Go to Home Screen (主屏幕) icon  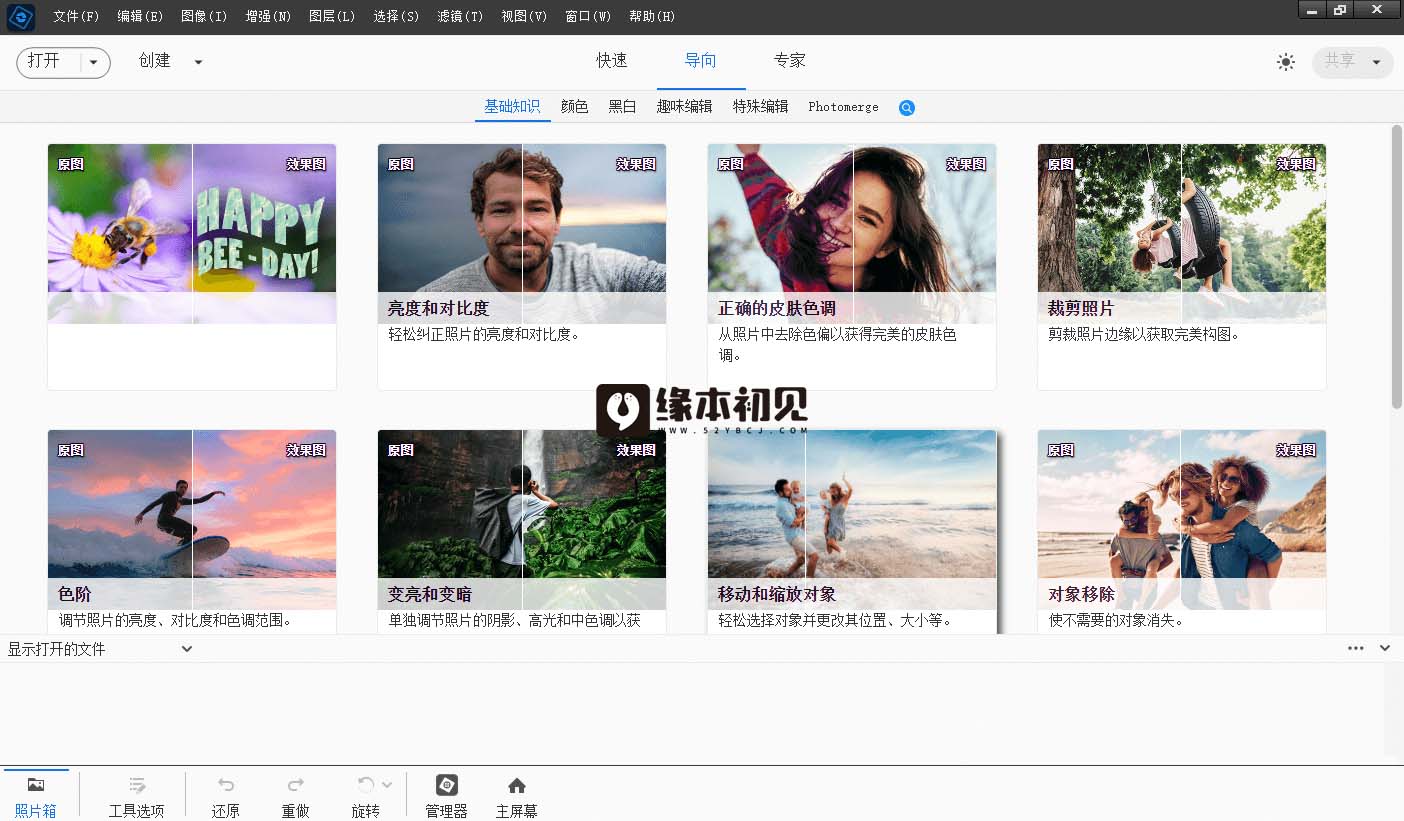point(517,785)
